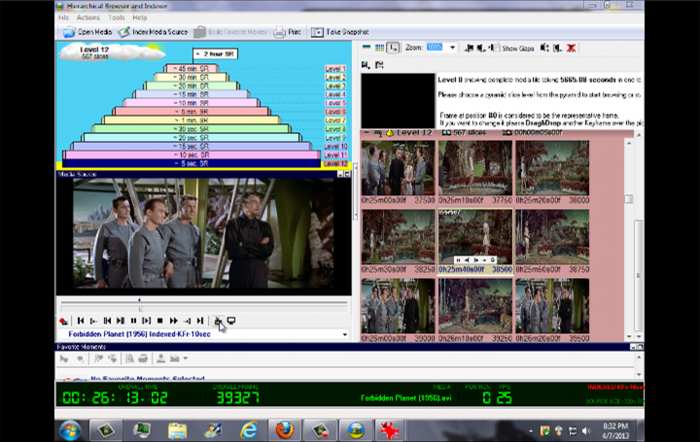
Task: Switch to grid columns view icon
Action: 379,48
